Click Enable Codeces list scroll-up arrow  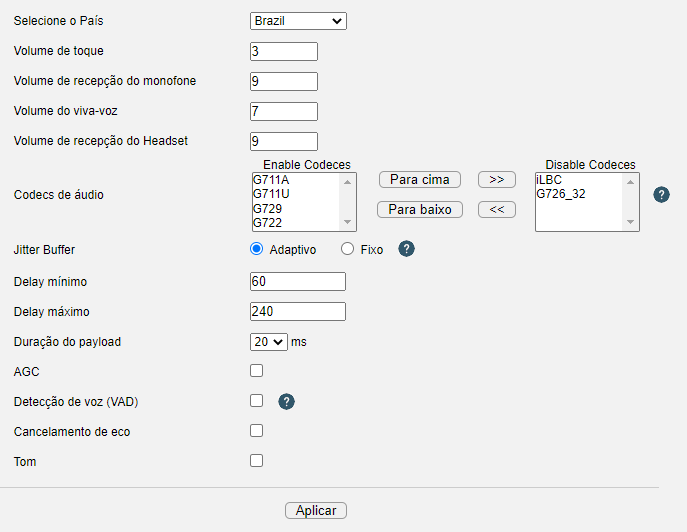pos(347,182)
